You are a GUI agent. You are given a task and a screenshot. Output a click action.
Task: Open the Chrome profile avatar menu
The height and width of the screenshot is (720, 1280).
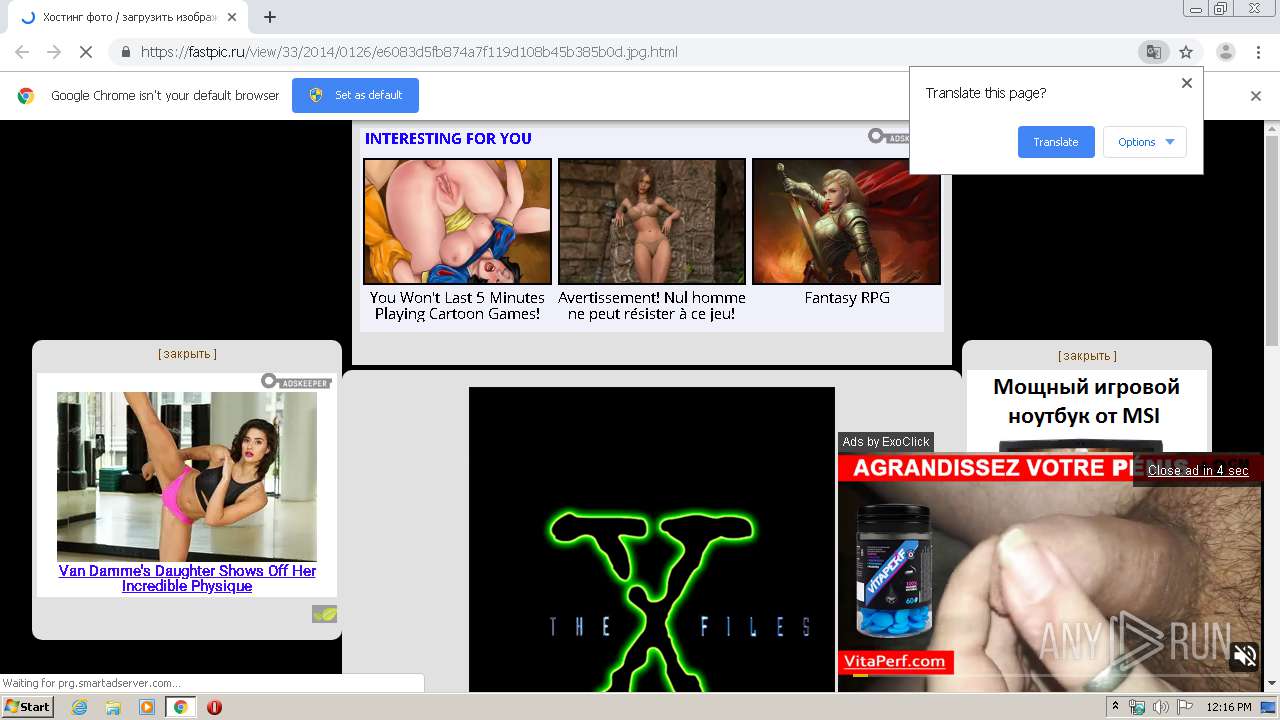coord(1225,52)
